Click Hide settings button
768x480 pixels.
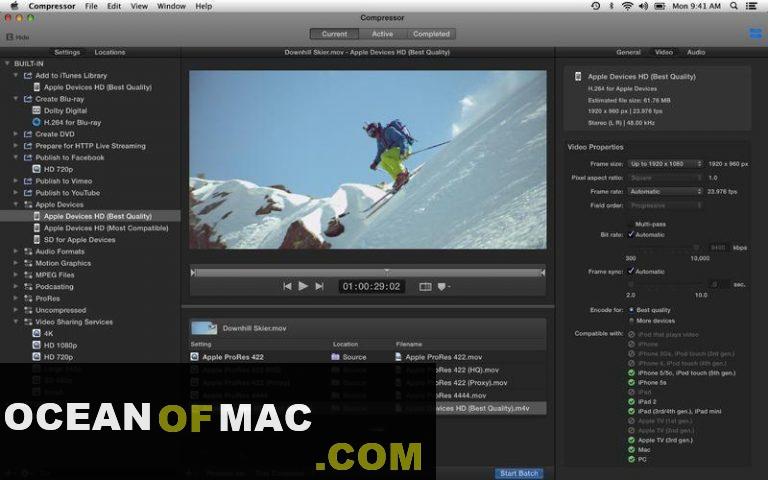coord(18,37)
